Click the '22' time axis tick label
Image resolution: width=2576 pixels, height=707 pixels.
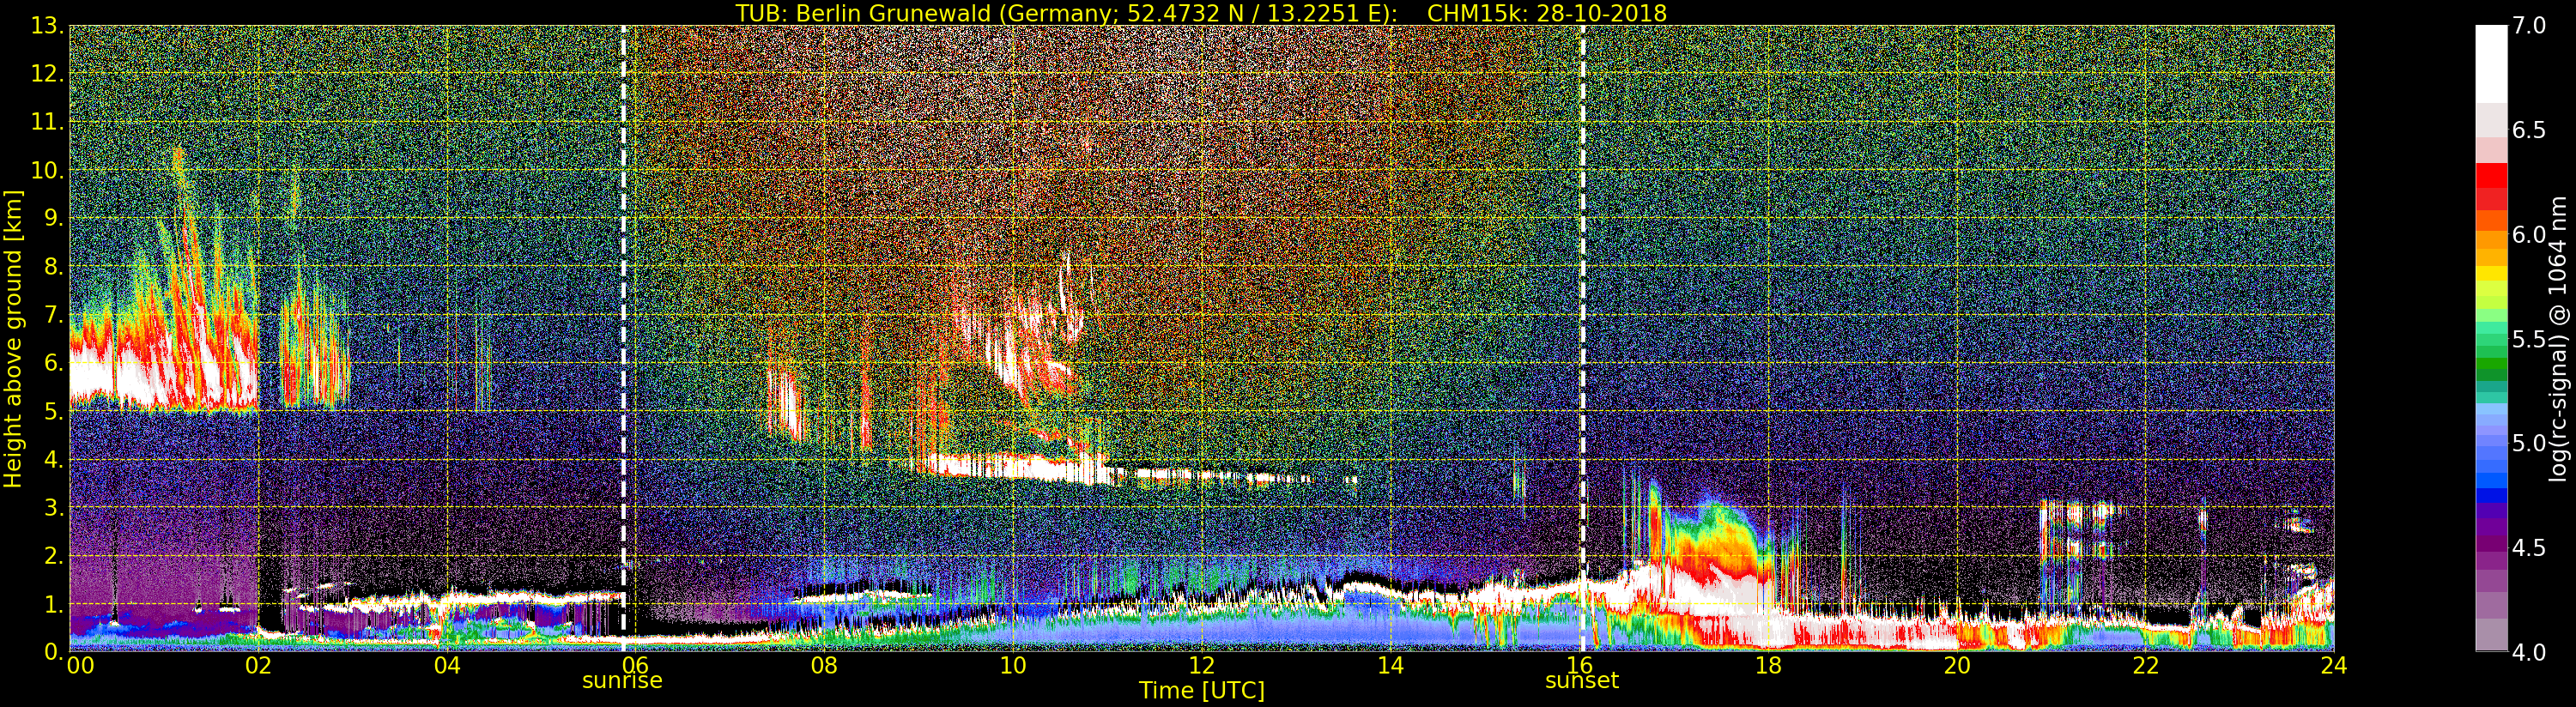pos(2146,665)
